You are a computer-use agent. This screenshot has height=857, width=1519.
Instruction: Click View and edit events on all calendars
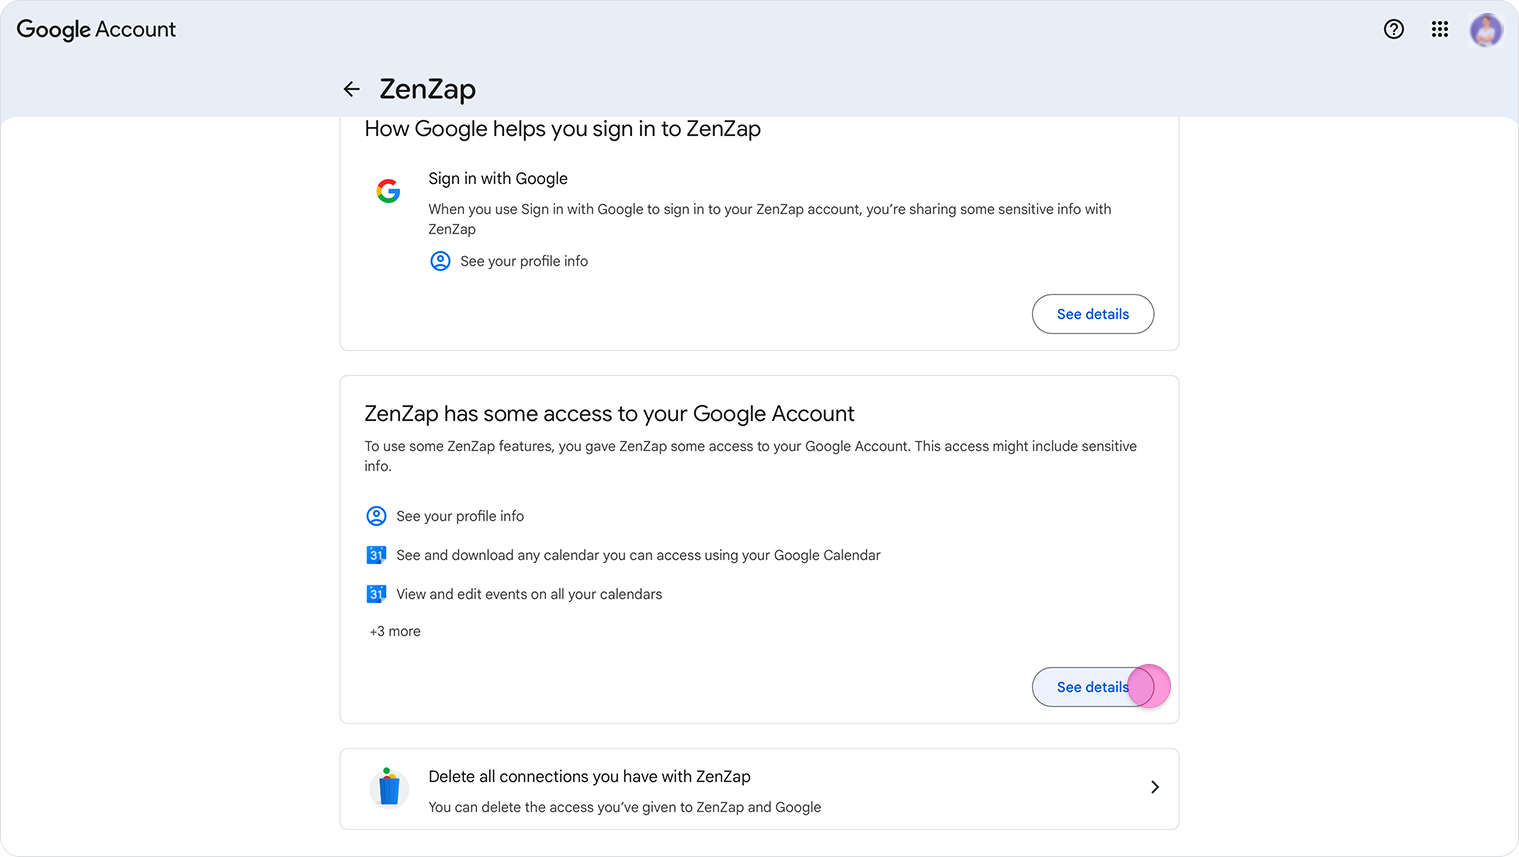(x=529, y=594)
